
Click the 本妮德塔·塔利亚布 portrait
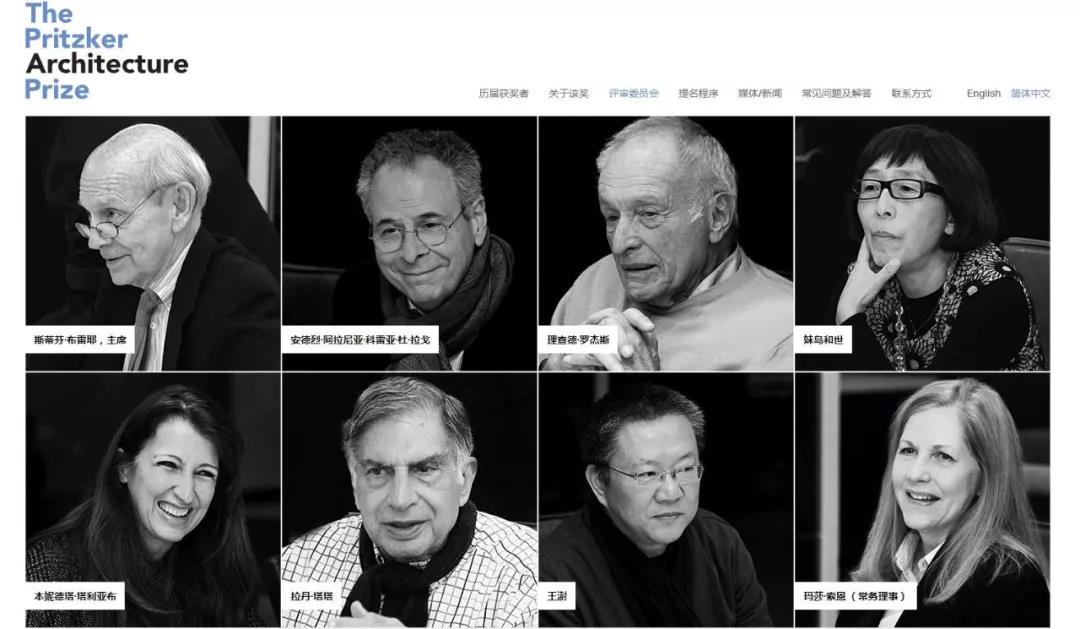[x=153, y=500]
